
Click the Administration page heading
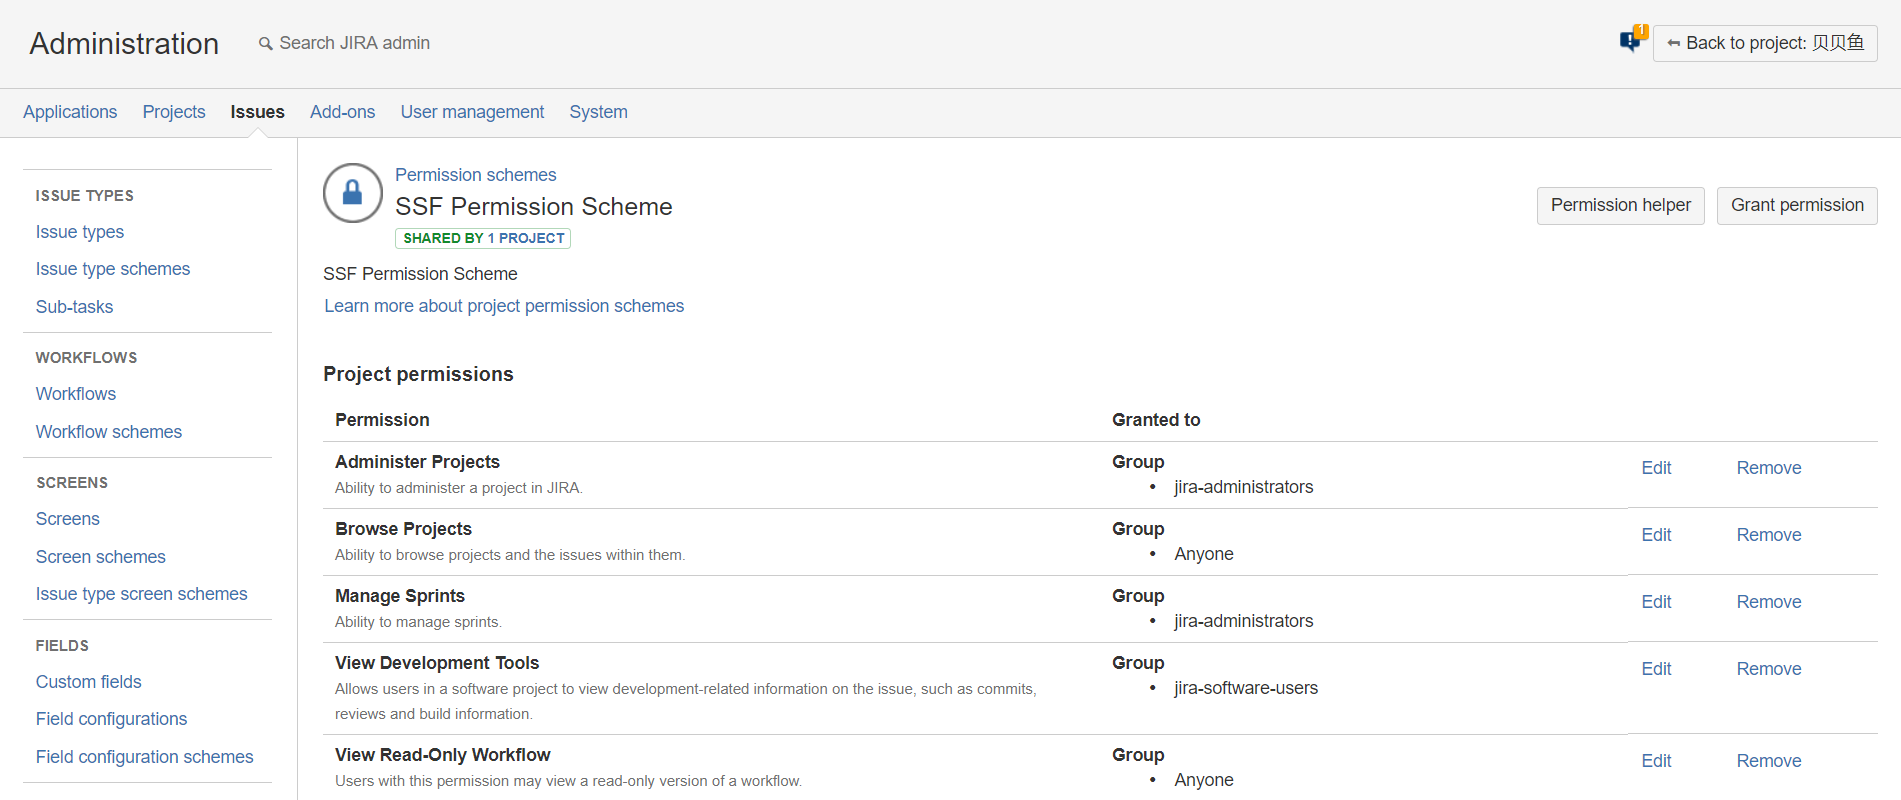point(124,44)
